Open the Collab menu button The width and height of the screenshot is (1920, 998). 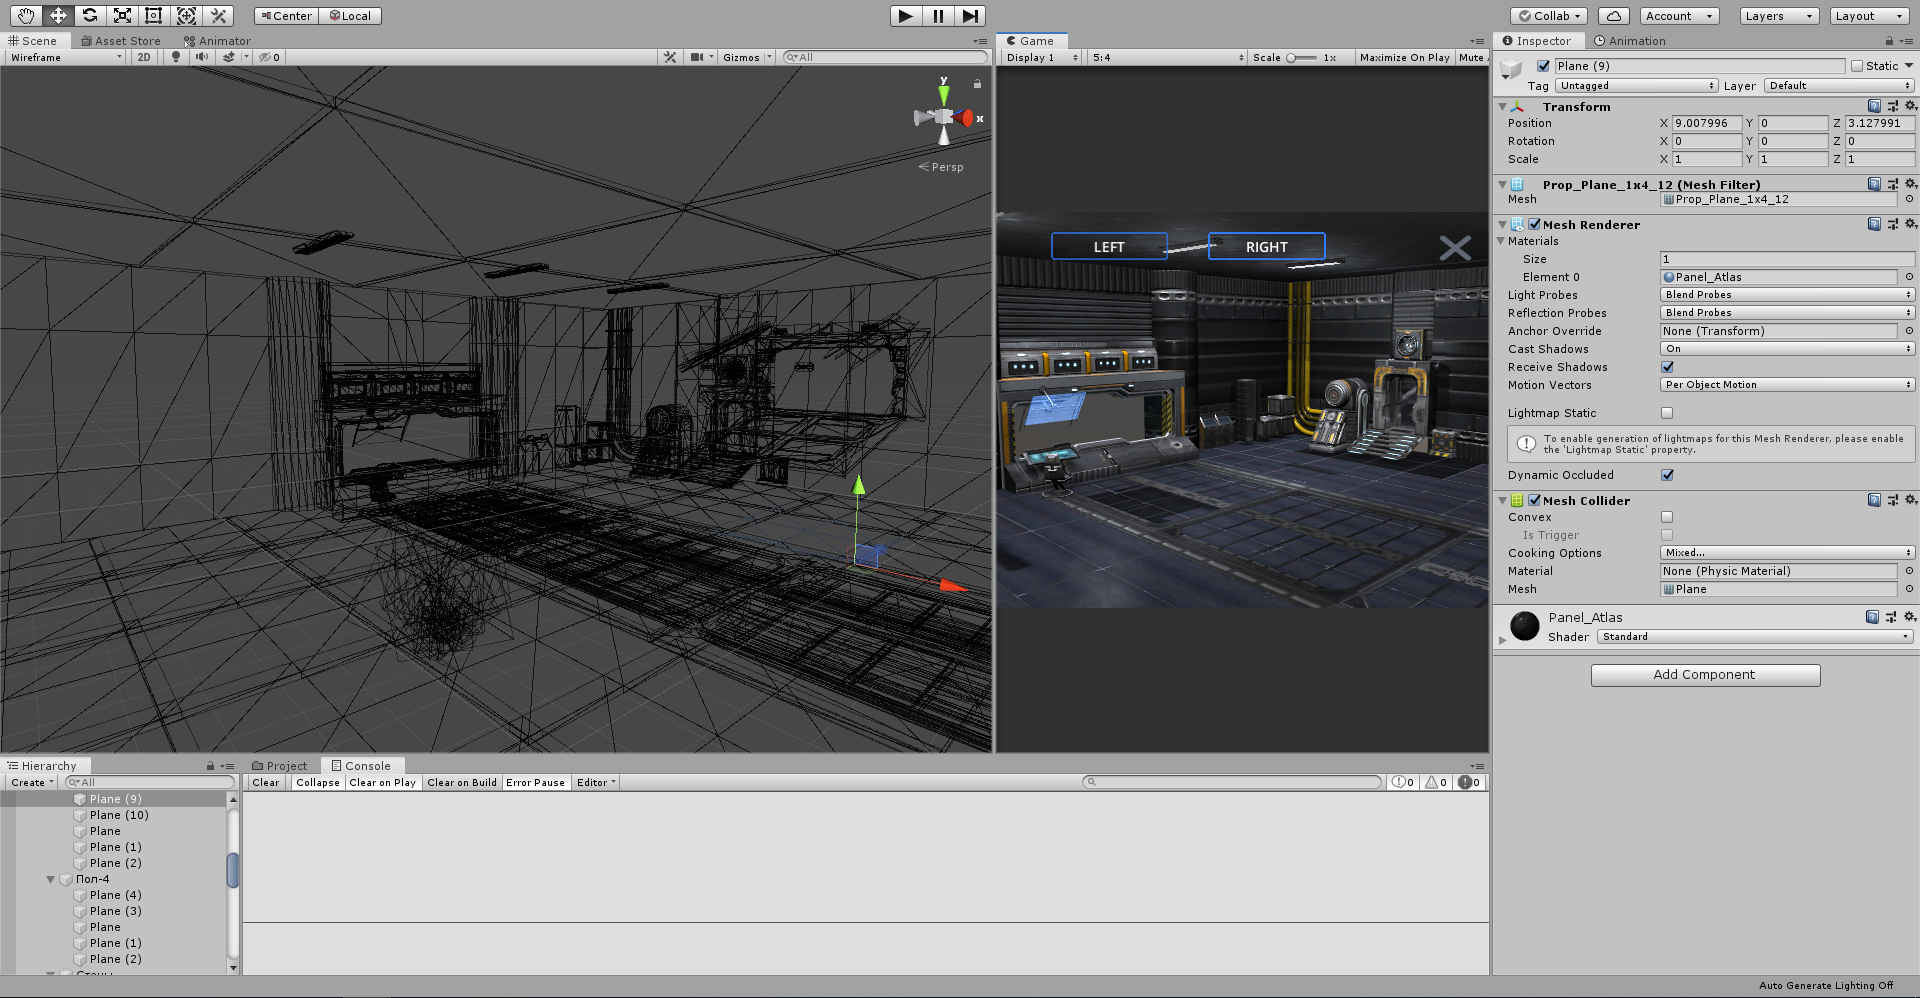(x=1549, y=16)
